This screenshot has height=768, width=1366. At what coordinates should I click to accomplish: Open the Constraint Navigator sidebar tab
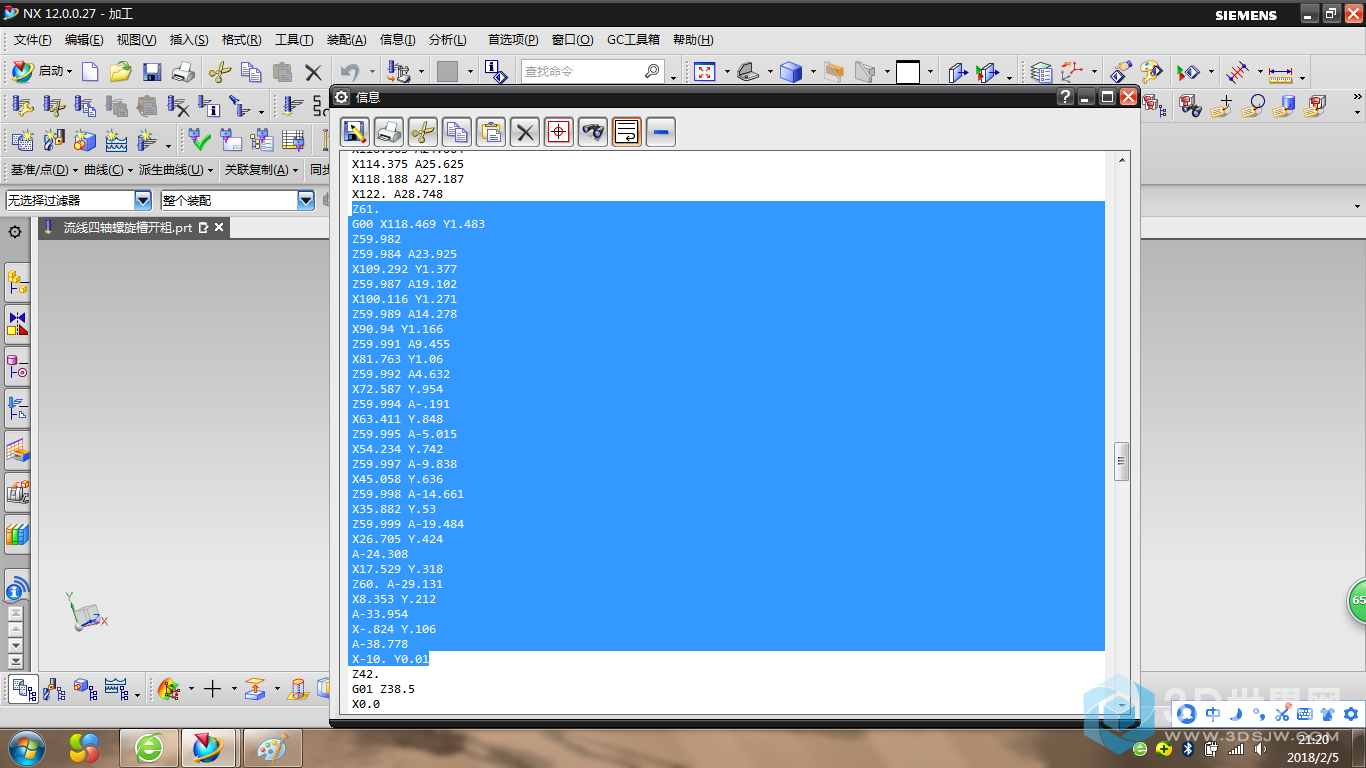coord(17,325)
